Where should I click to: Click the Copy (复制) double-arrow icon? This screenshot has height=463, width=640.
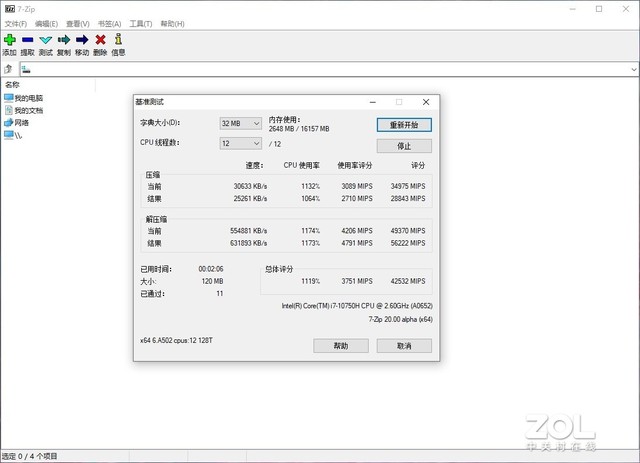tap(64, 40)
